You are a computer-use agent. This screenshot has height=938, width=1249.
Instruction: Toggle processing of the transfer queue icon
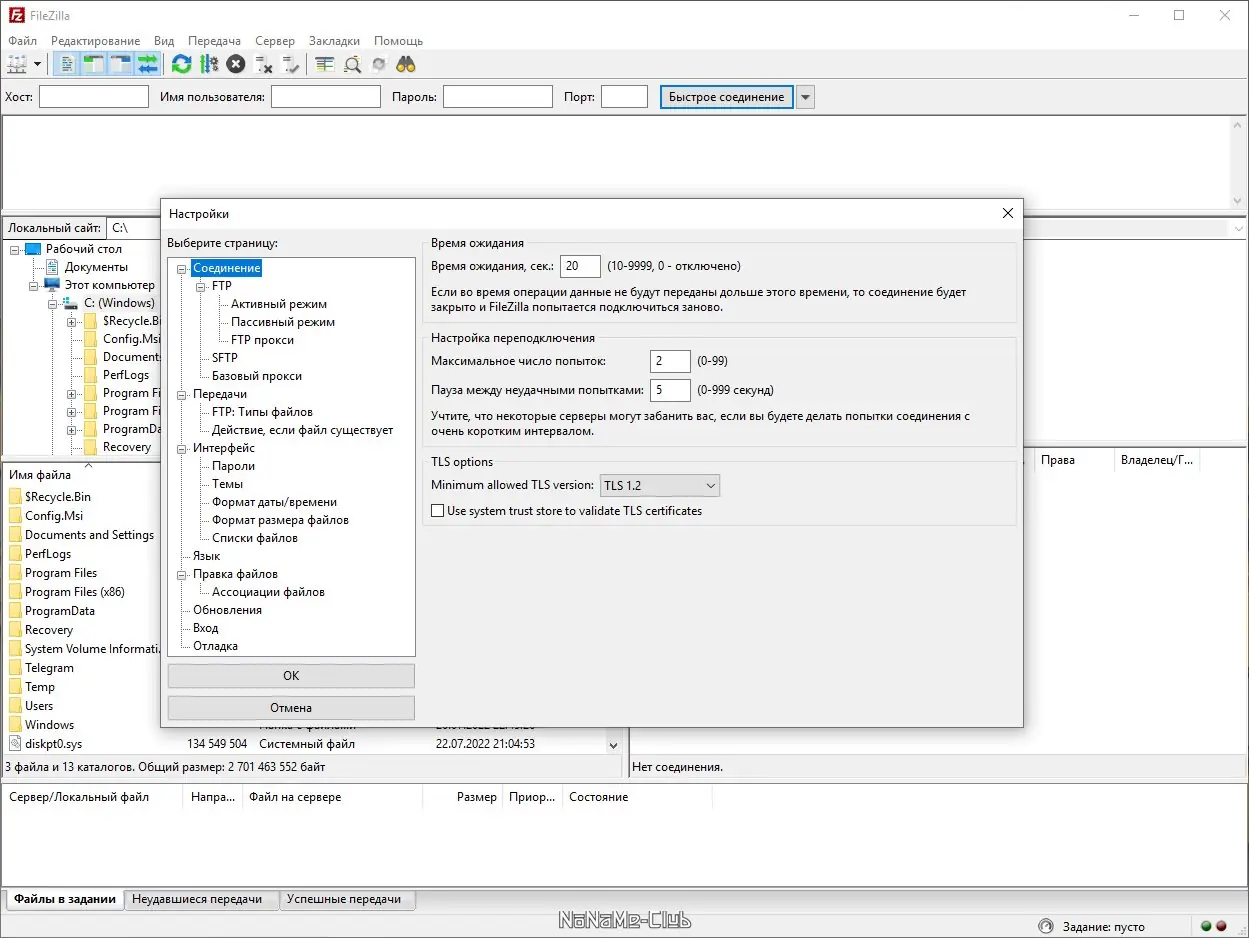pos(208,64)
